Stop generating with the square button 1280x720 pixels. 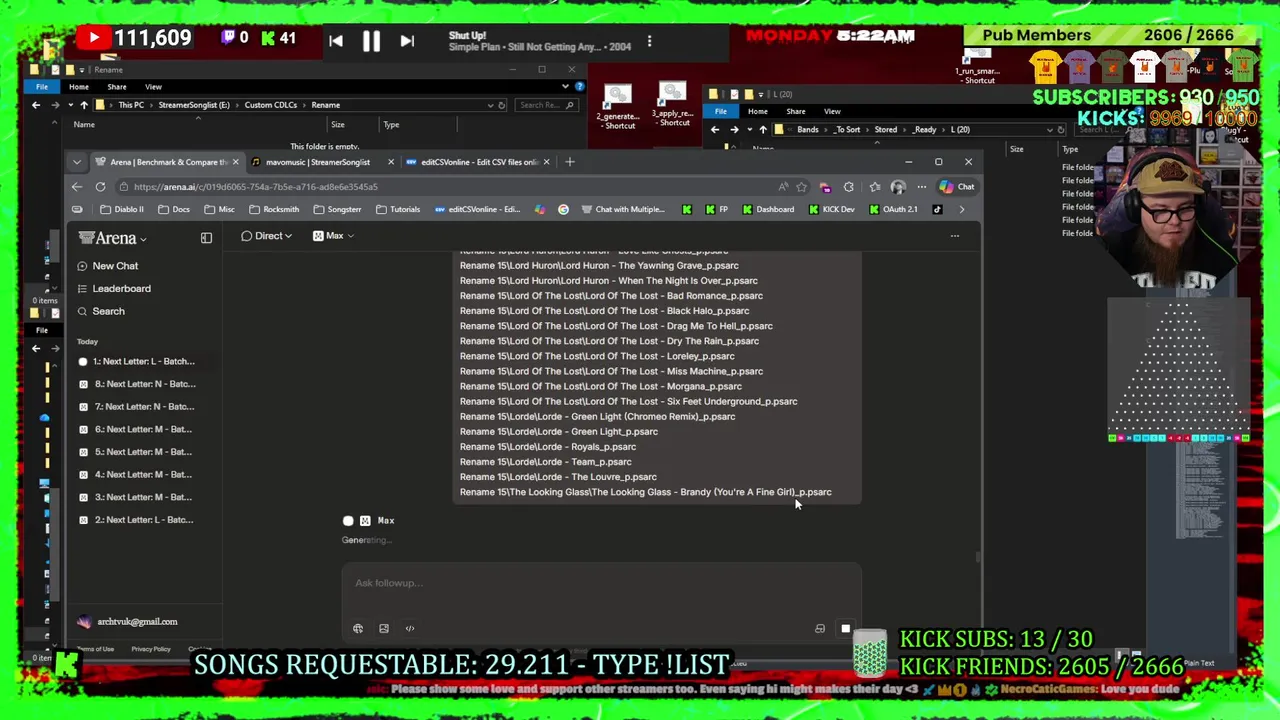(845, 629)
